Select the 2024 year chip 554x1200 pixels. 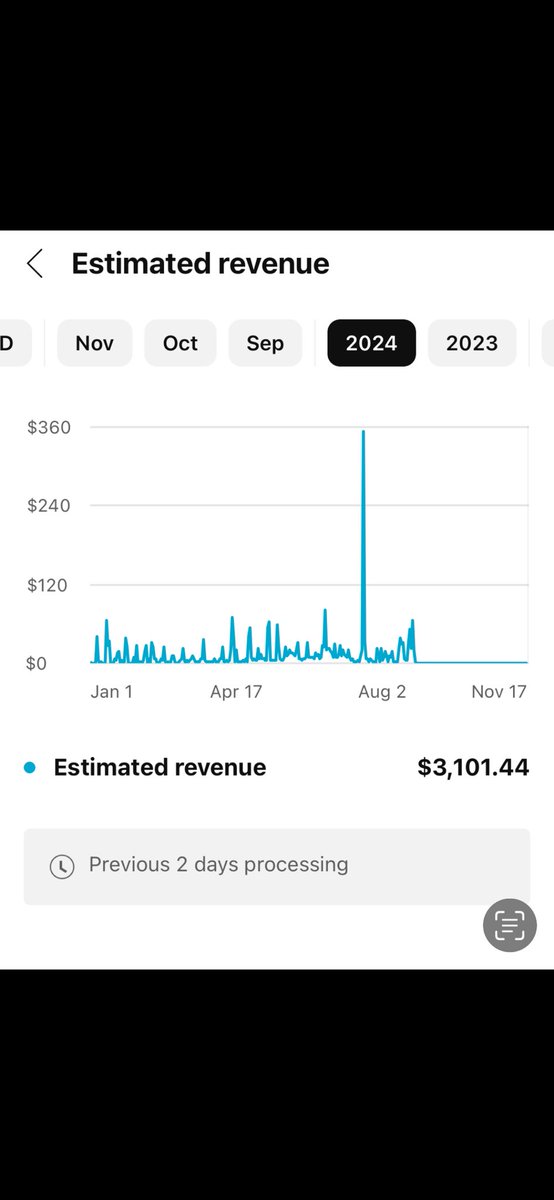[x=372, y=343]
